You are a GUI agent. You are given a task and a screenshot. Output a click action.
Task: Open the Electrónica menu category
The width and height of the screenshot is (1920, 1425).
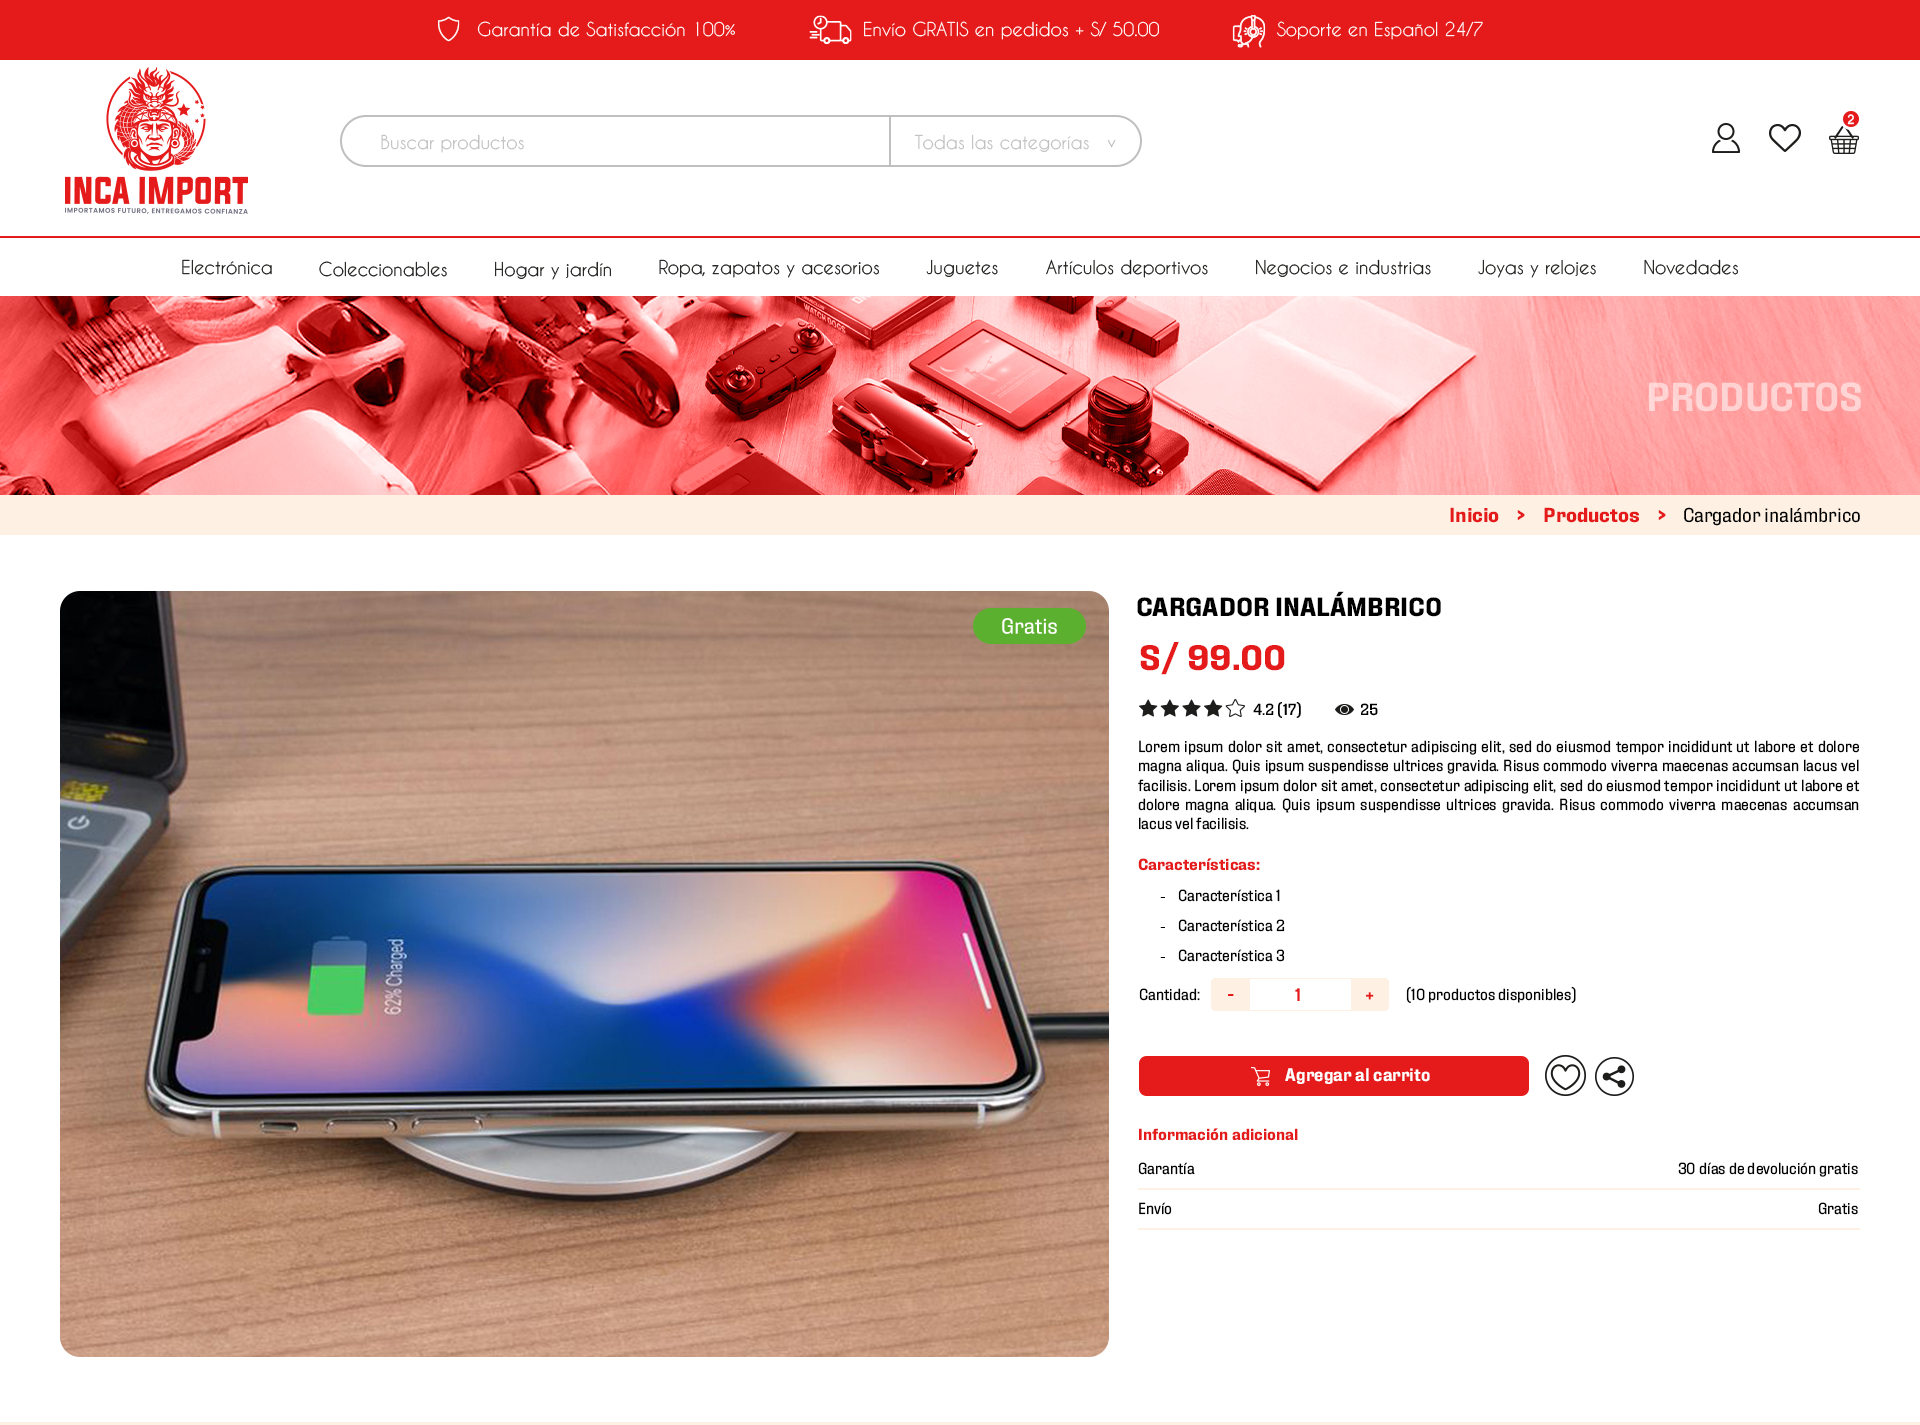226,268
